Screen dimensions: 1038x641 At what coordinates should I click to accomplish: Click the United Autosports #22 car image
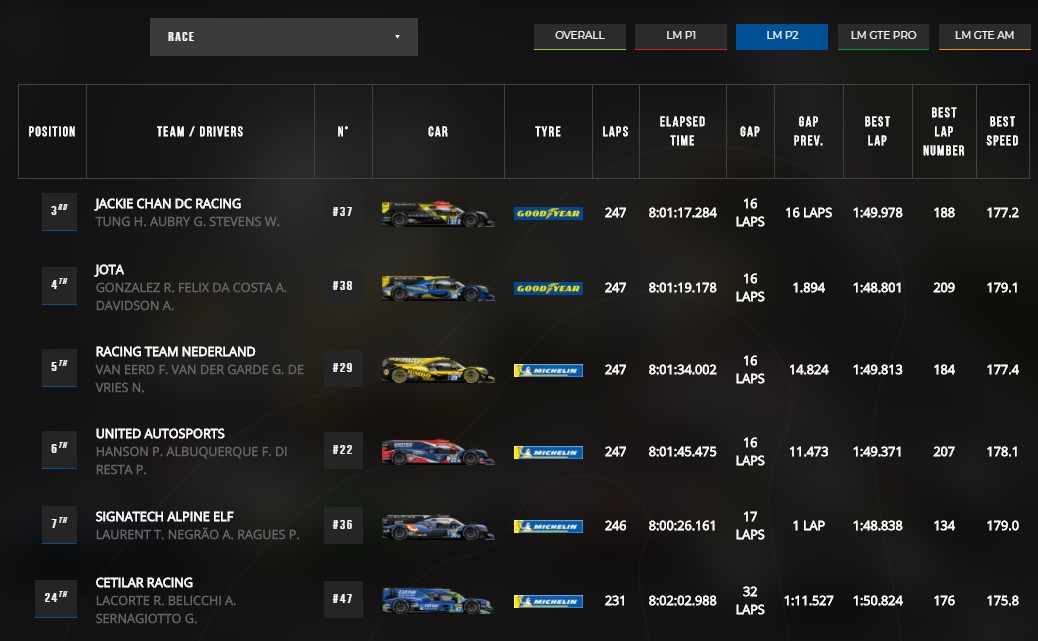coord(438,452)
